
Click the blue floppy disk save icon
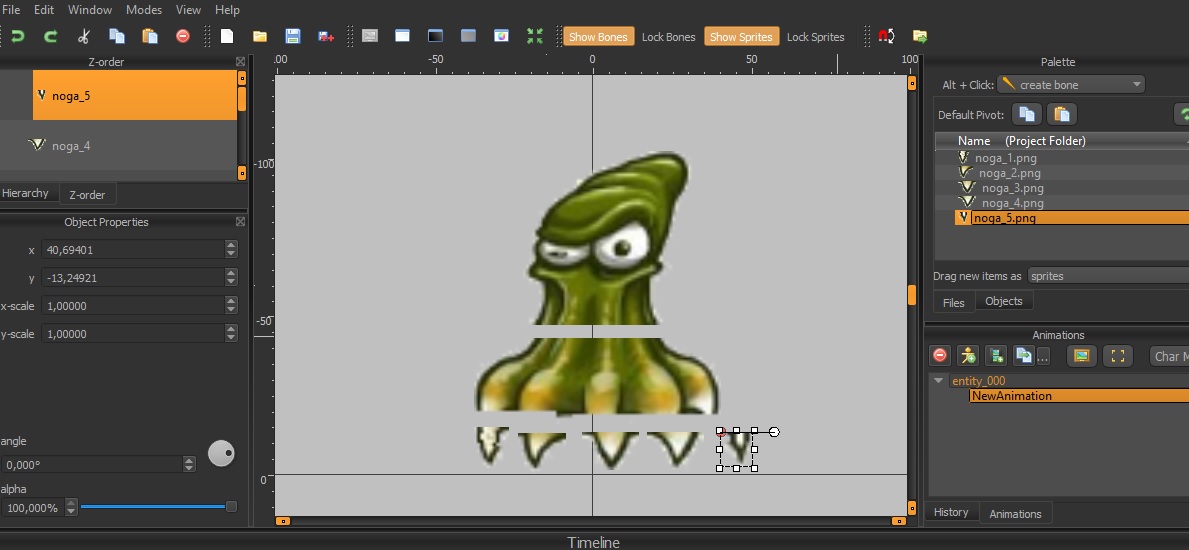click(x=293, y=36)
